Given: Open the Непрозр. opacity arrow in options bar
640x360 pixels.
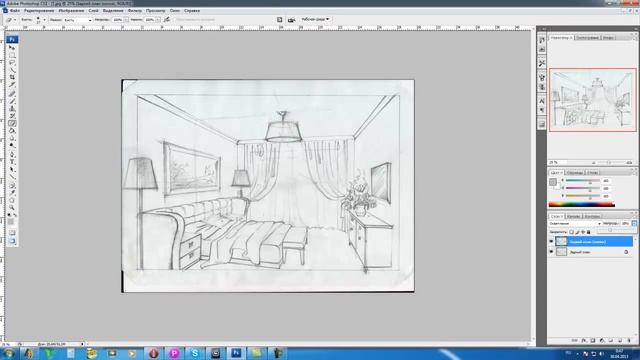Looking at the screenshot, I should click(127, 20).
